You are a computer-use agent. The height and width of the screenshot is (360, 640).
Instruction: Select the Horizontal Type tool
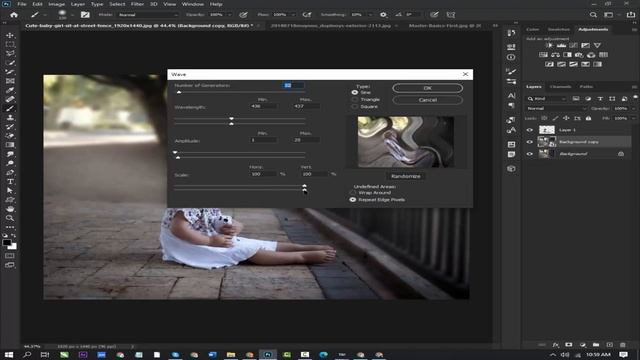pyautogui.click(x=10, y=181)
